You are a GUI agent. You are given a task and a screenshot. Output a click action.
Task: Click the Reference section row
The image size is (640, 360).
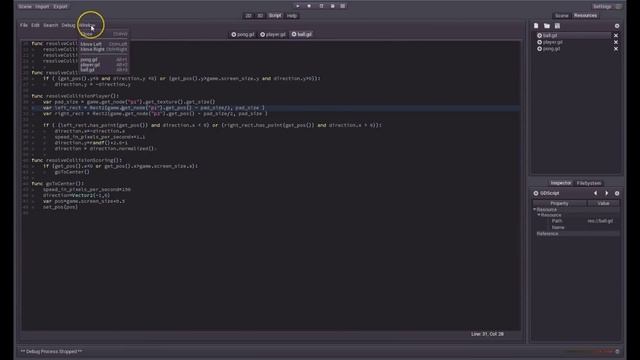click(576, 233)
